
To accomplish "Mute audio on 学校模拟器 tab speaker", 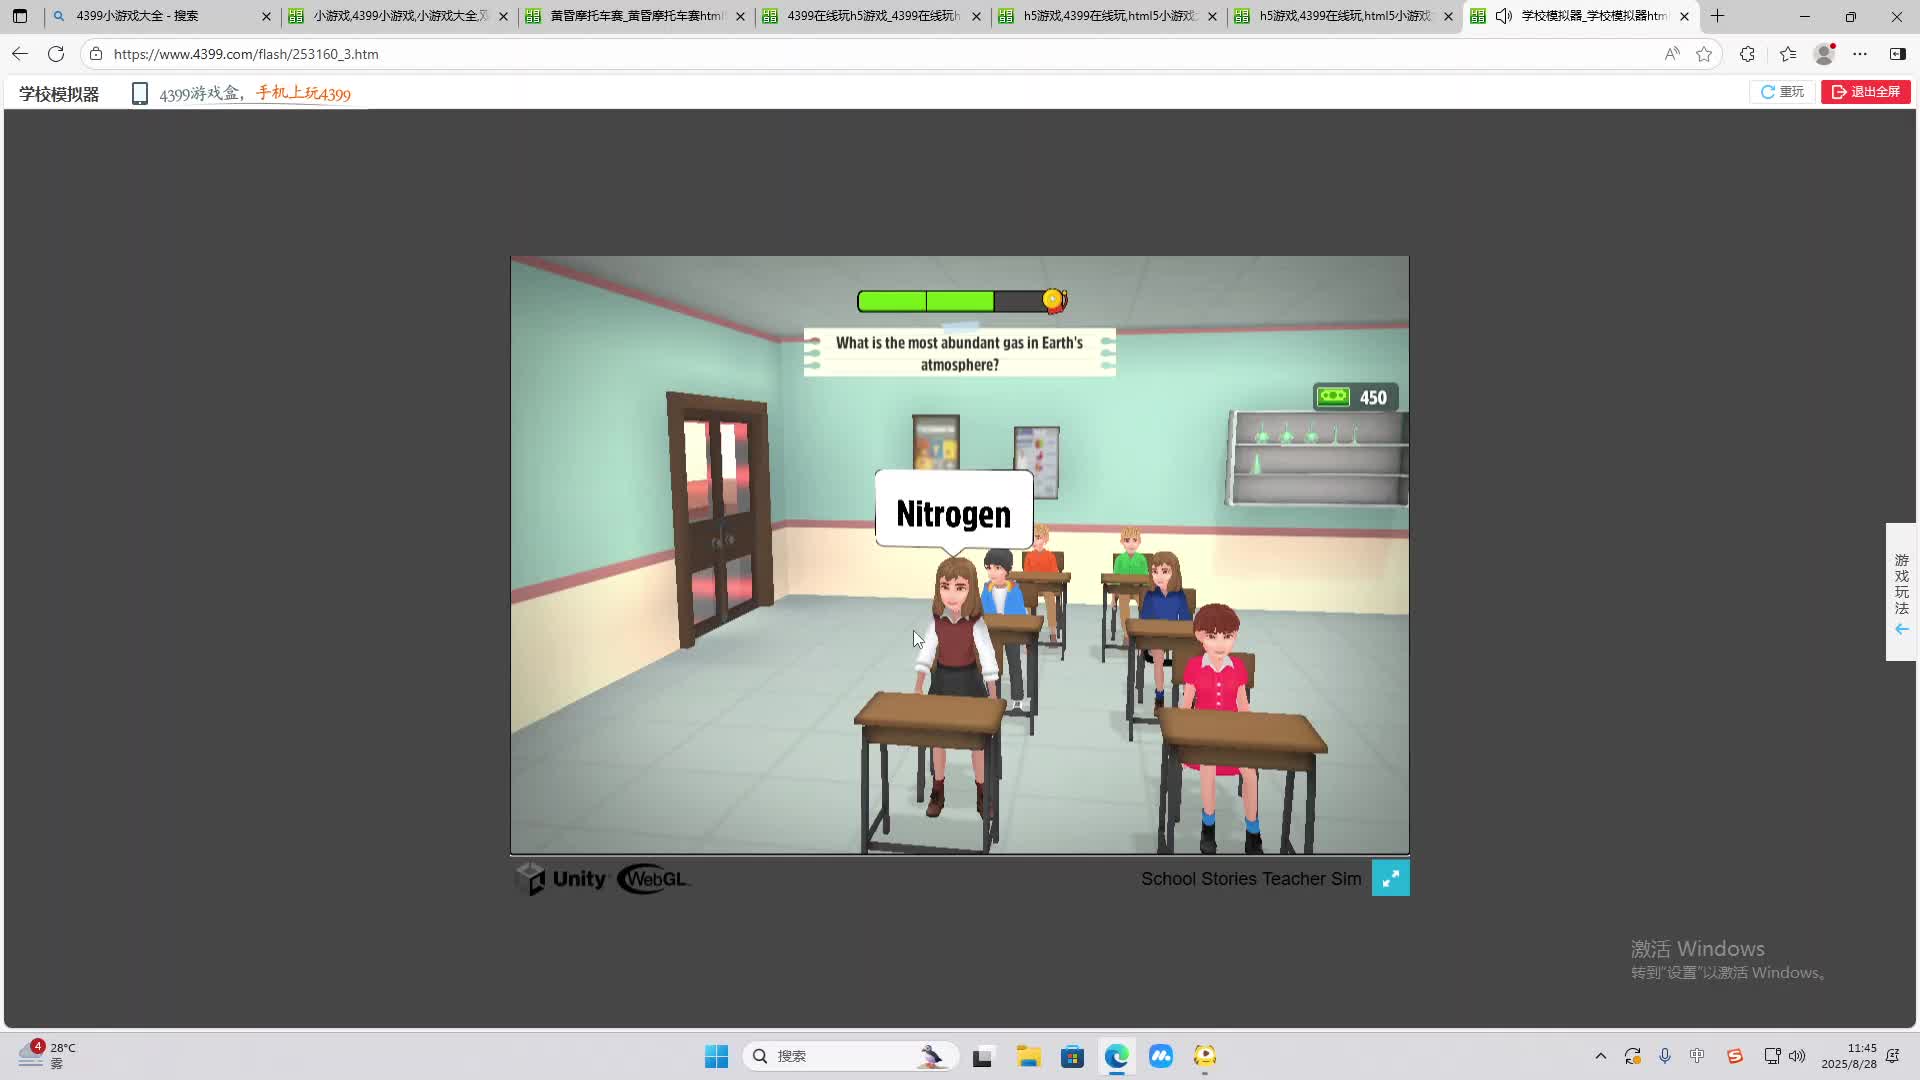I will 1504,16.
